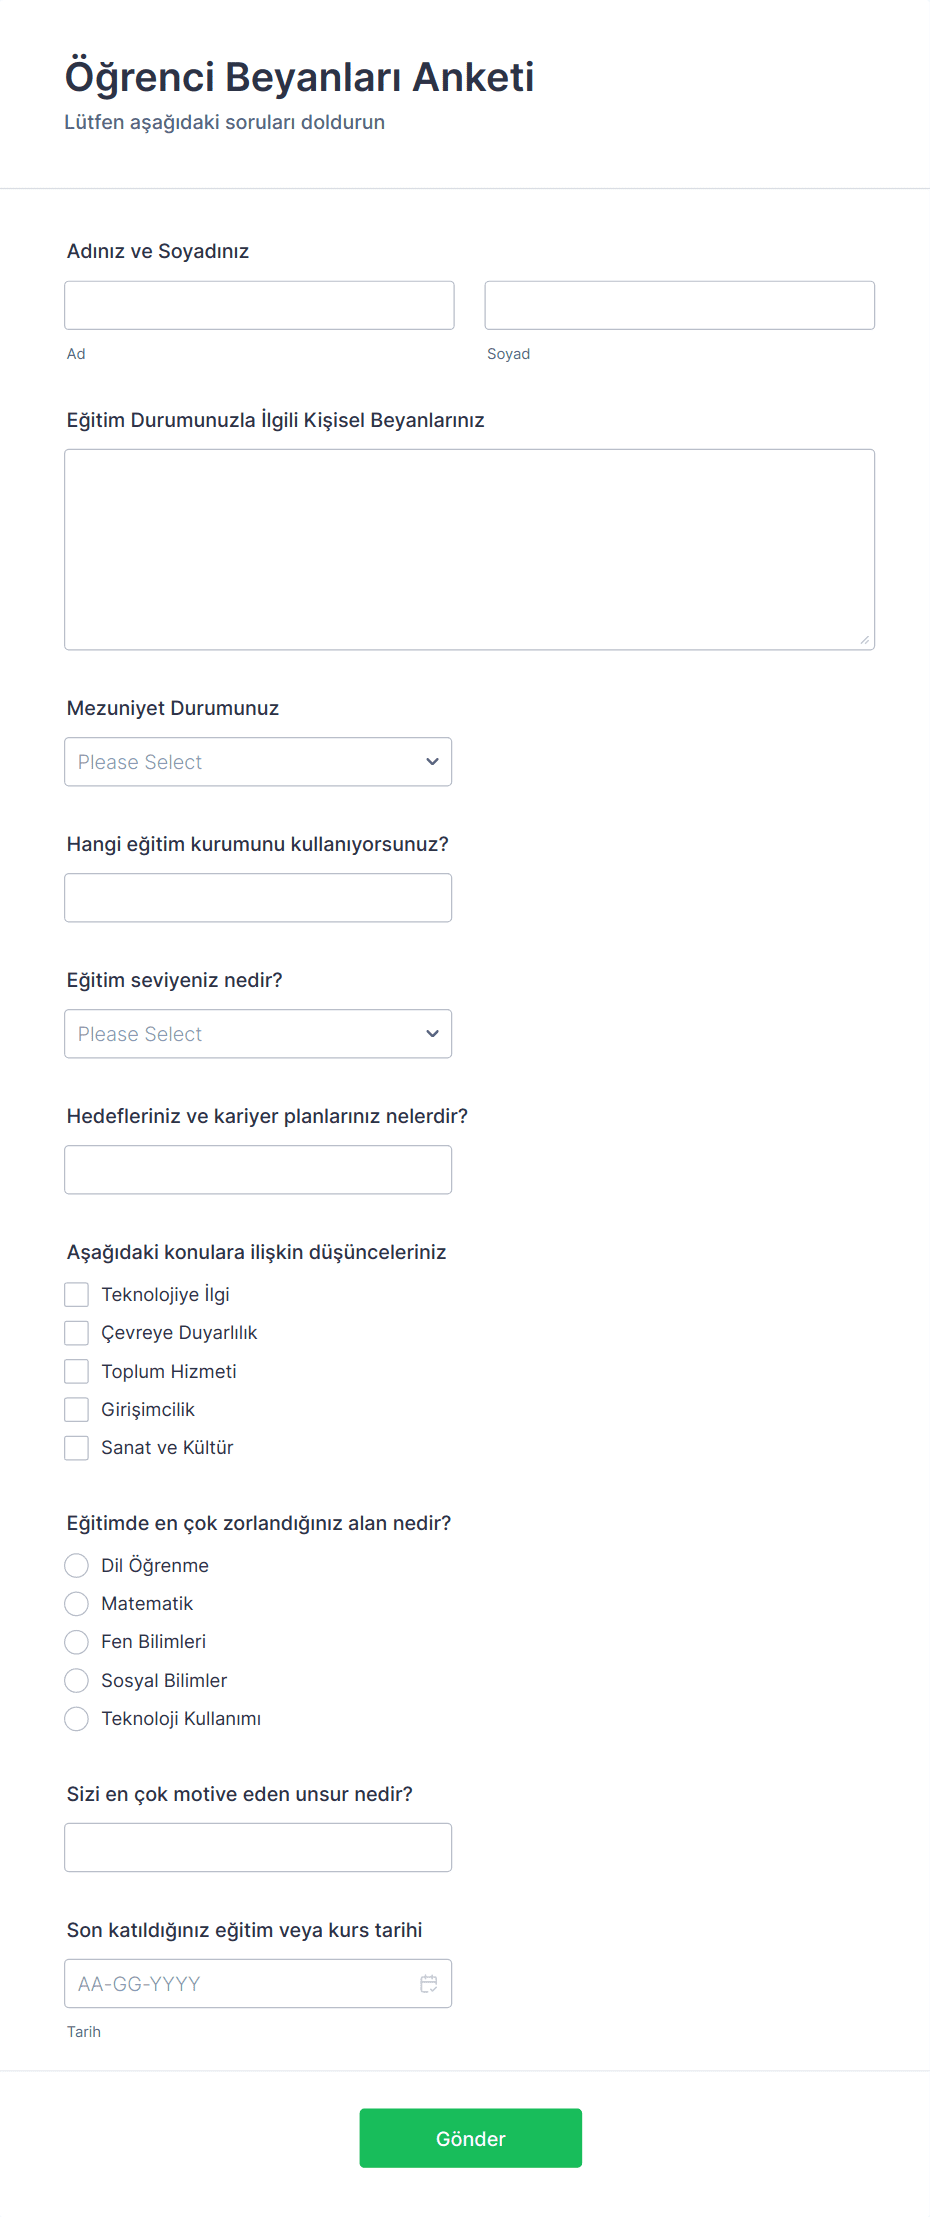Submit the form with Gönder button
The image size is (930, 2217).
point(470,2138)
